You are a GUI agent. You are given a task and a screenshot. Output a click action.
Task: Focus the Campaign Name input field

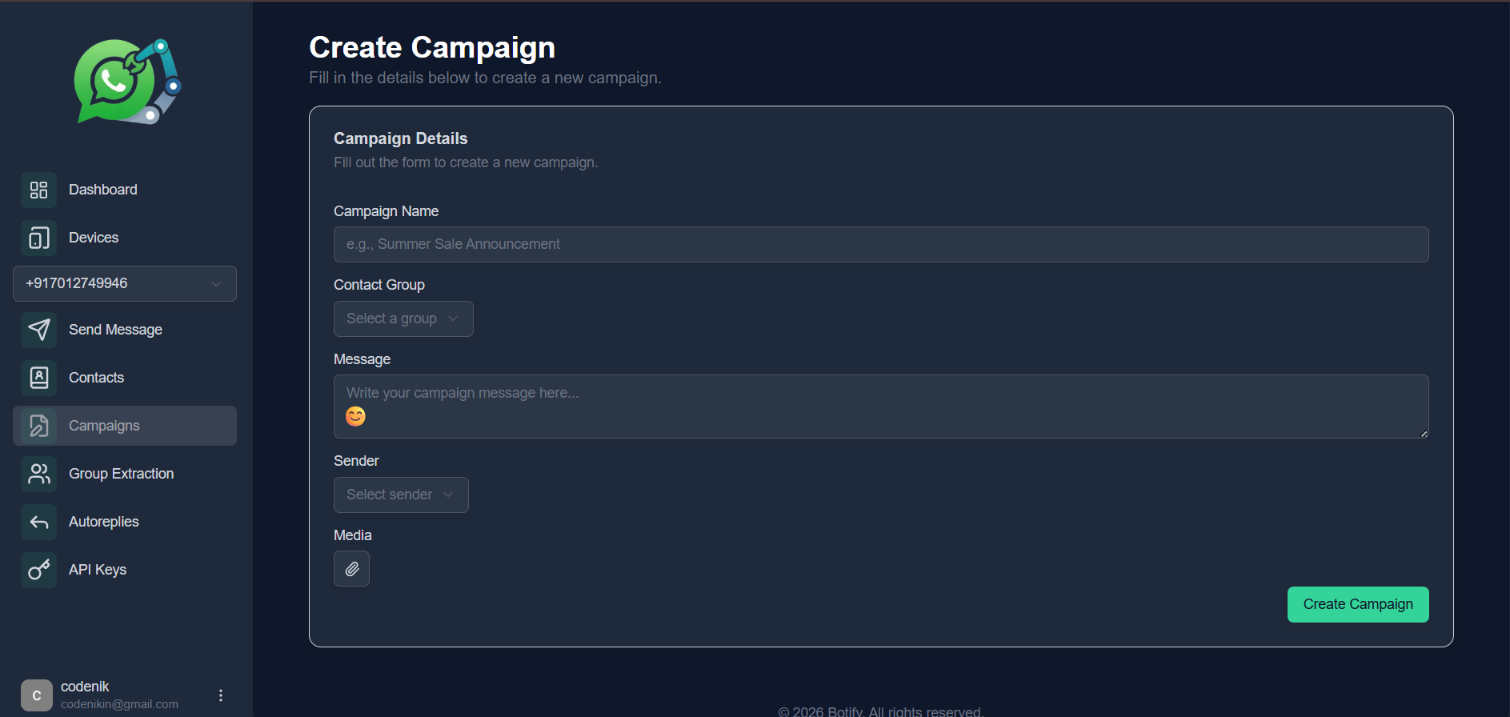880,244
